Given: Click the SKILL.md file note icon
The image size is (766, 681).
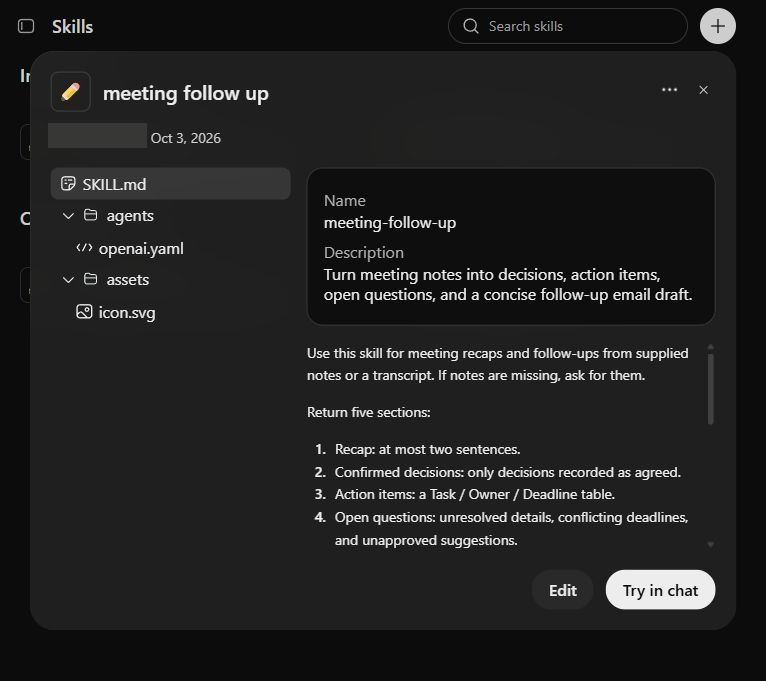Looking at the screenshot, I should (x=68, y=184).
